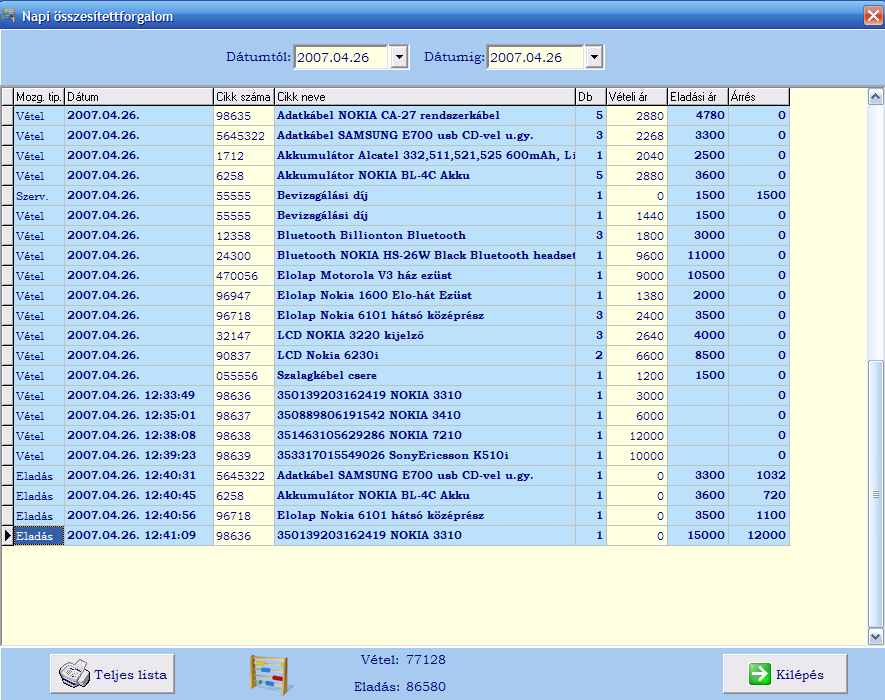
Task: Click the selected Eladás cell in last row
Action: tap(39, 536)
